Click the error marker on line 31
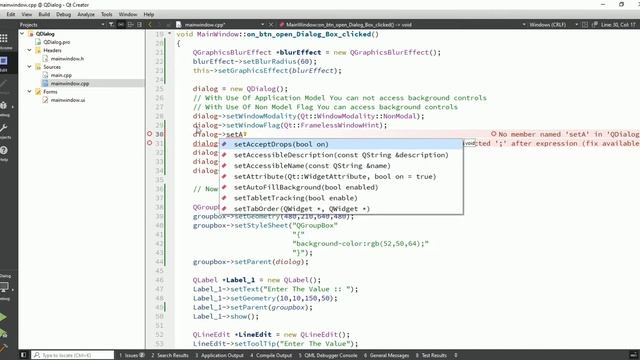Screen dimensions: 640x360 pyautogui.click(x=149, y=143)
